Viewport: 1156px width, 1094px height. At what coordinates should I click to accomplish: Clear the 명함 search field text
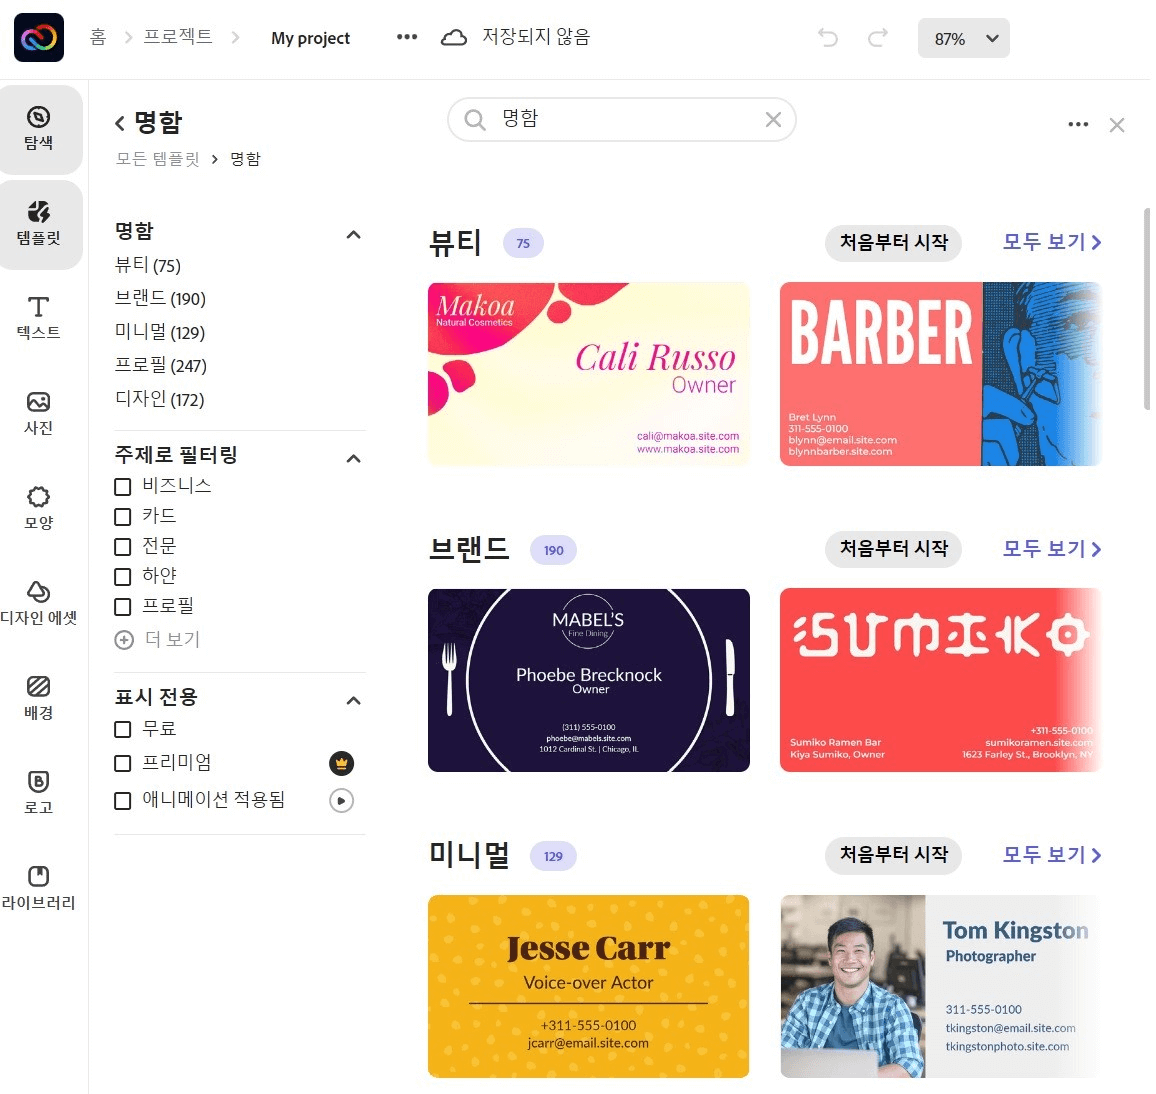click(x=773, y=119)
